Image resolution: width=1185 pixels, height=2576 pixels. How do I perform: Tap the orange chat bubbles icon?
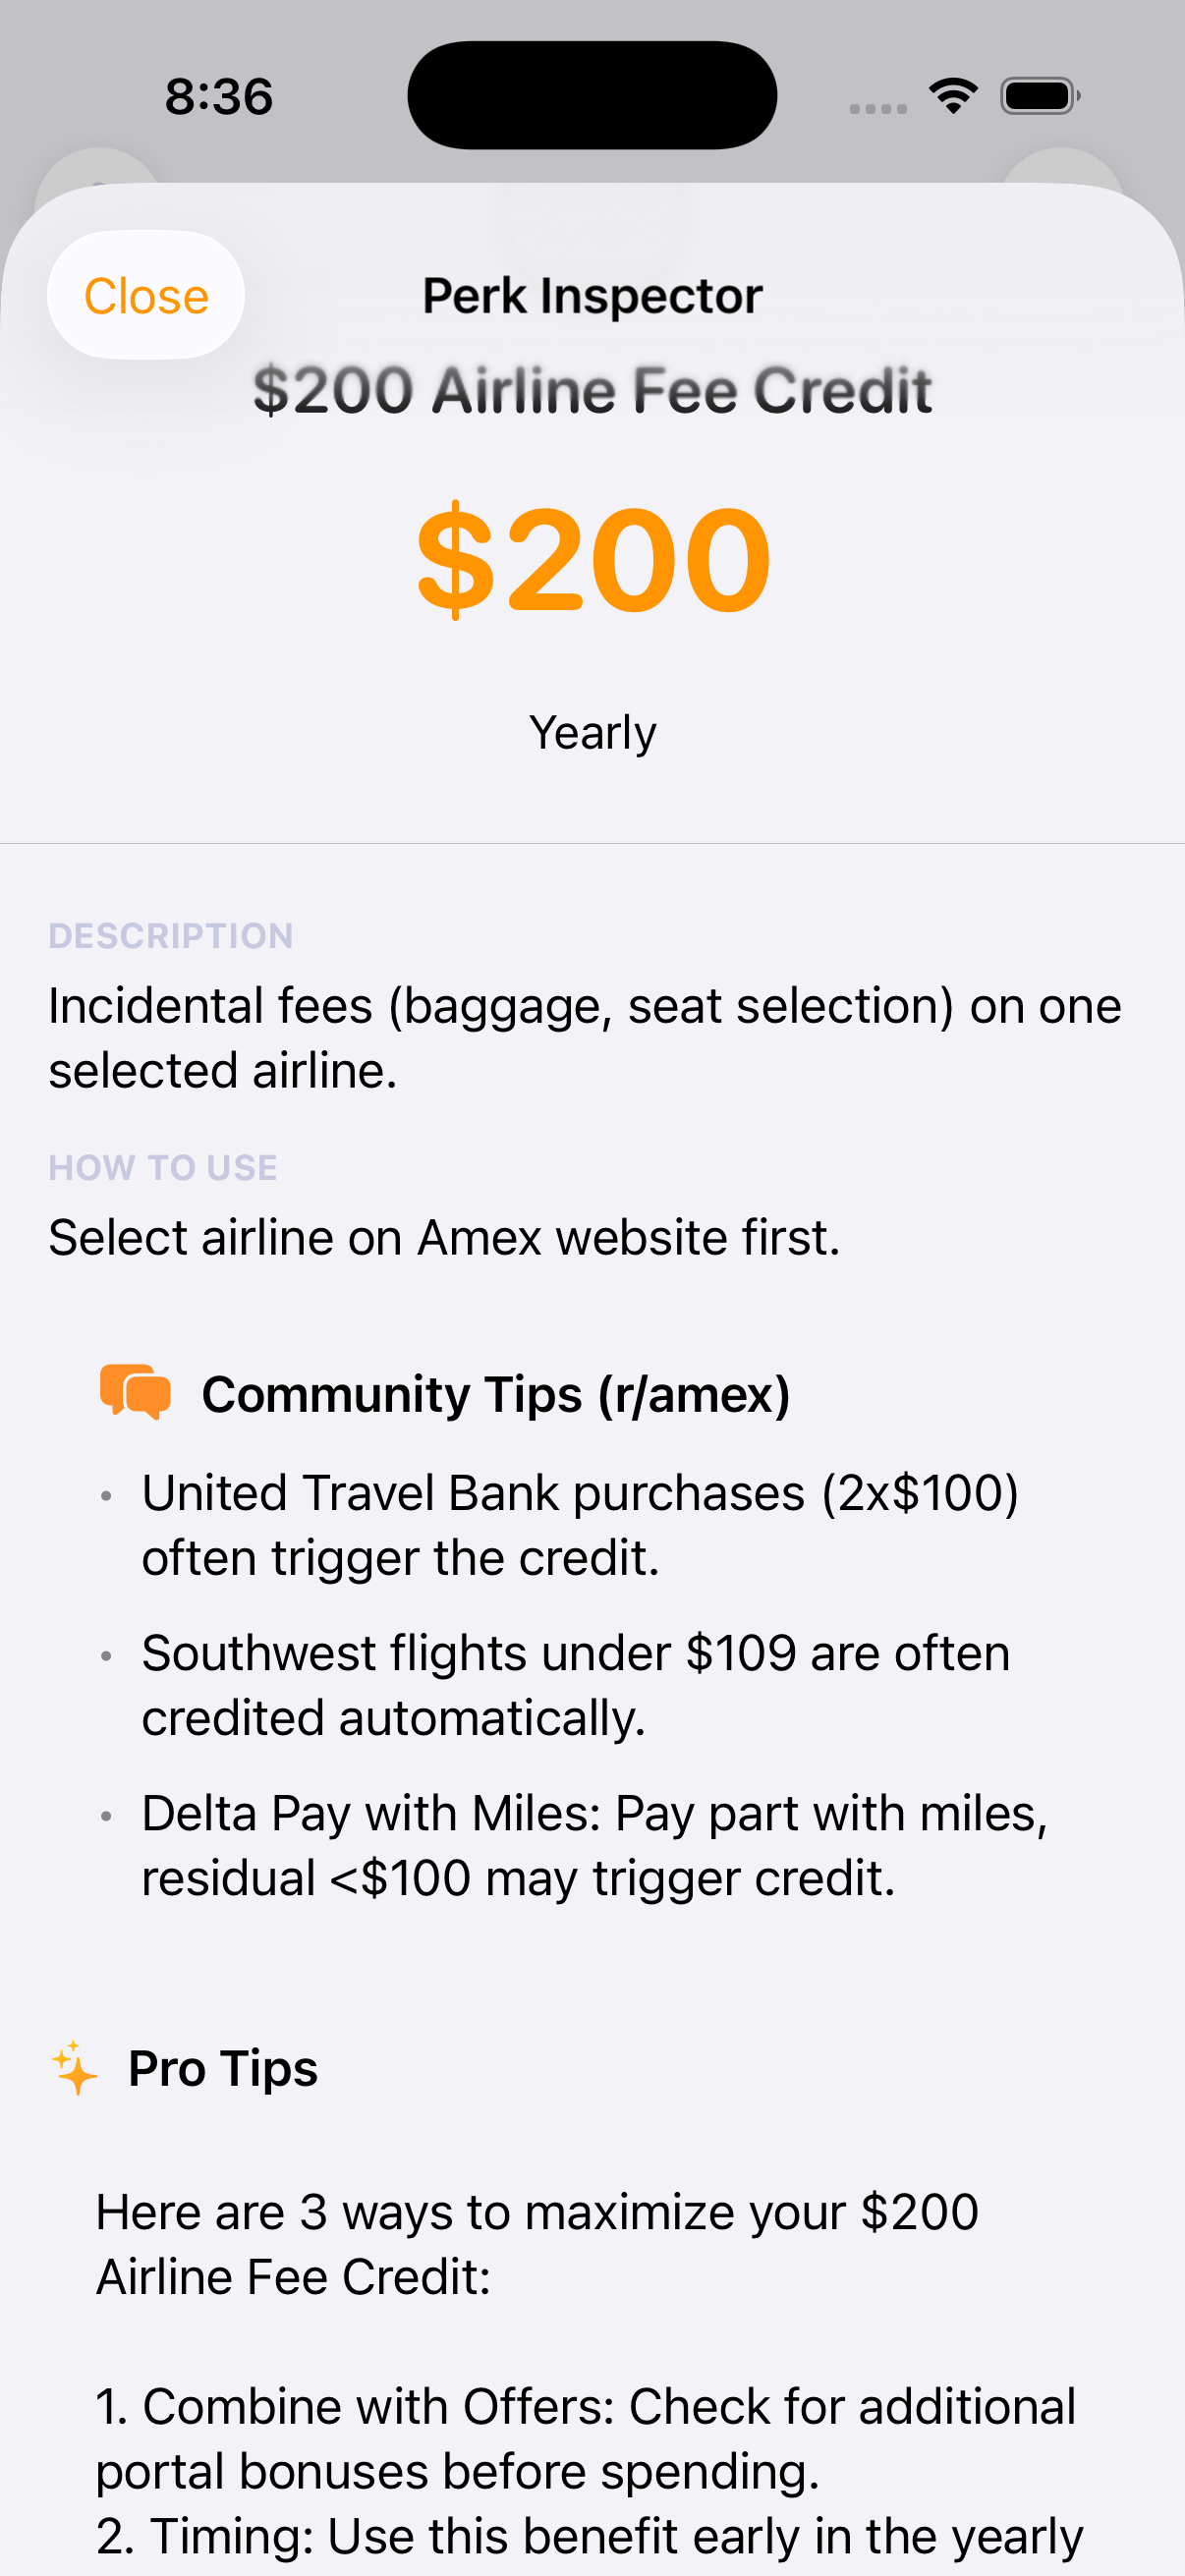(x=135, y=1391)
